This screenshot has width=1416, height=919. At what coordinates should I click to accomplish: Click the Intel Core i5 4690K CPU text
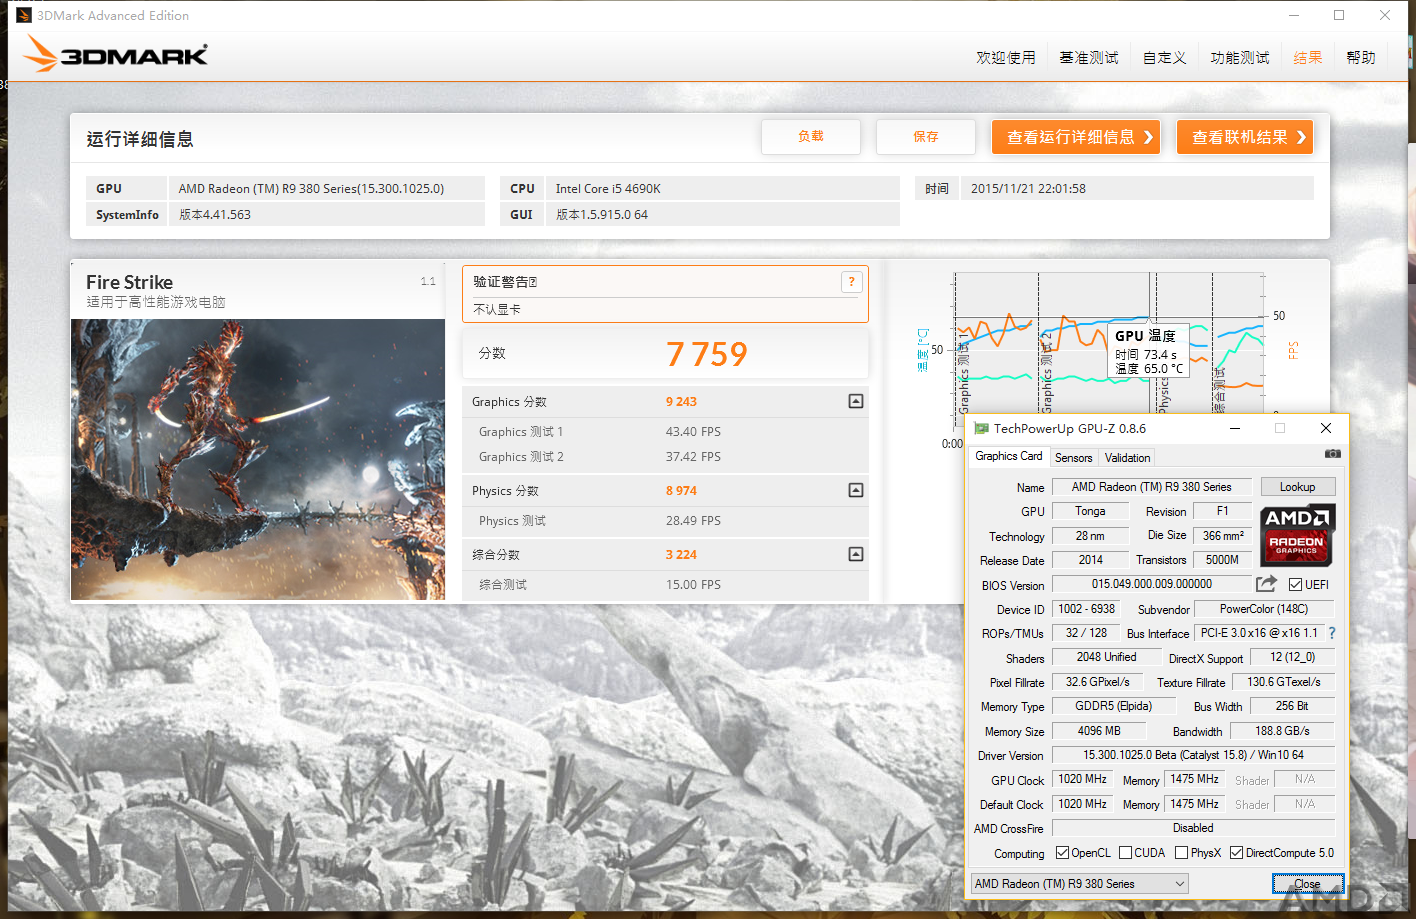click(608, 188)
